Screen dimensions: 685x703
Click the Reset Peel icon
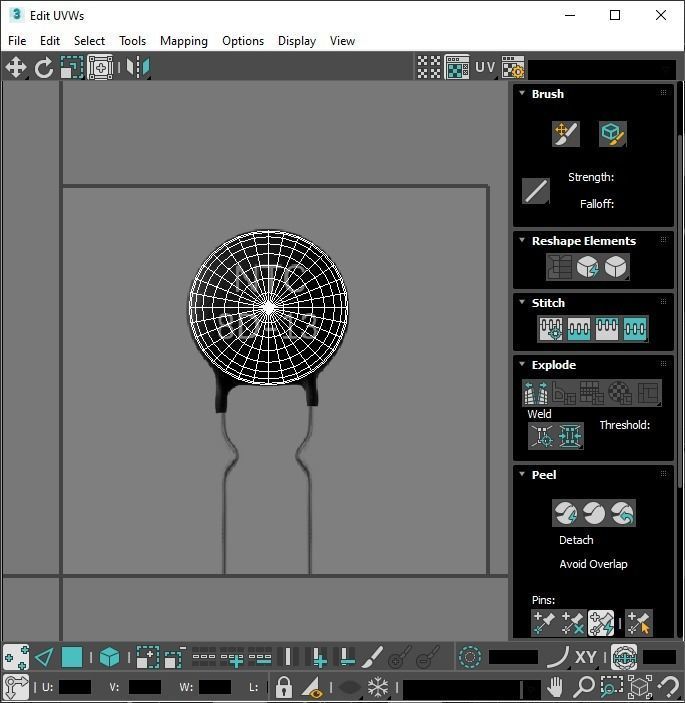pyautogui.click(x=622, y=513)
